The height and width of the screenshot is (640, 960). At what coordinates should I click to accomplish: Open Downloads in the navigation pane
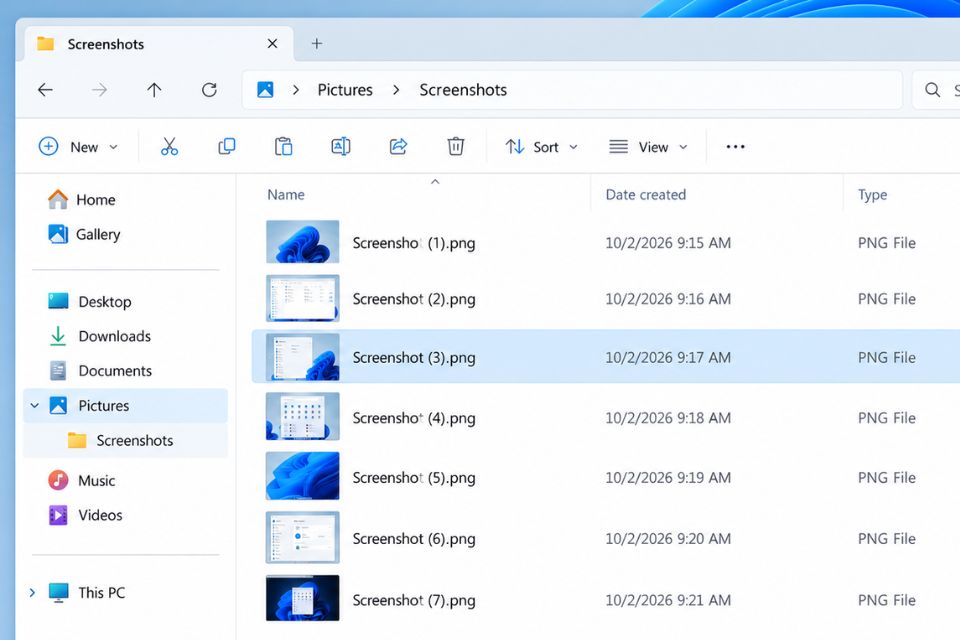[99, 336]
